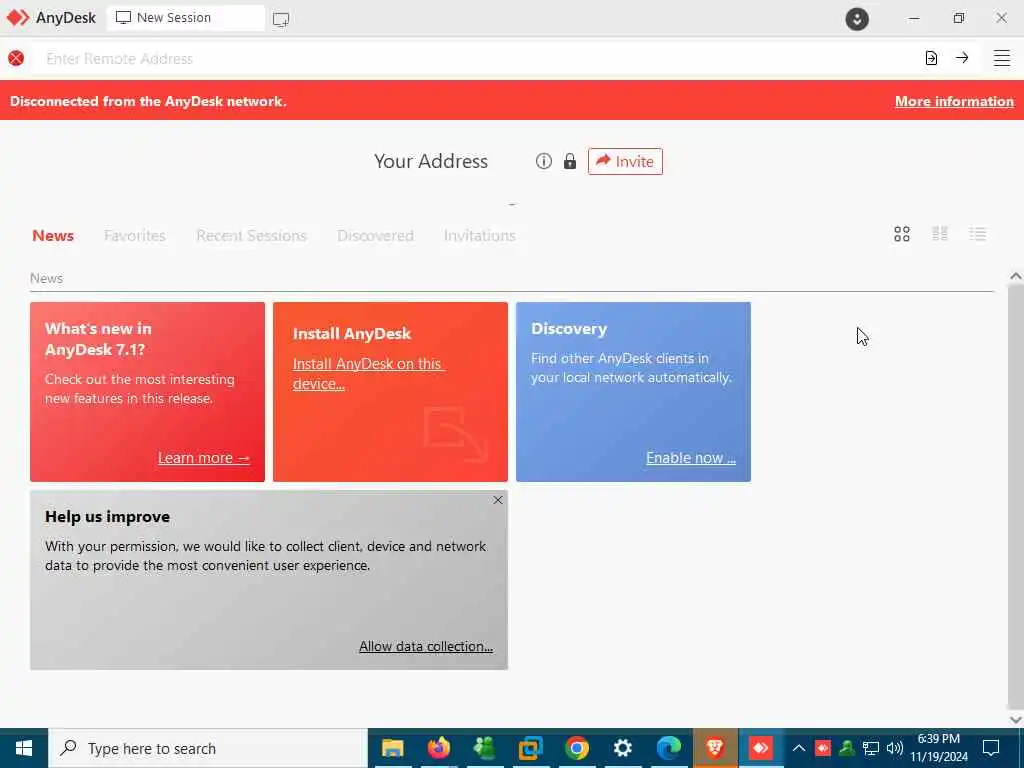
Task: Expand hidden system tray icons
Action: (x=799, y=748)
